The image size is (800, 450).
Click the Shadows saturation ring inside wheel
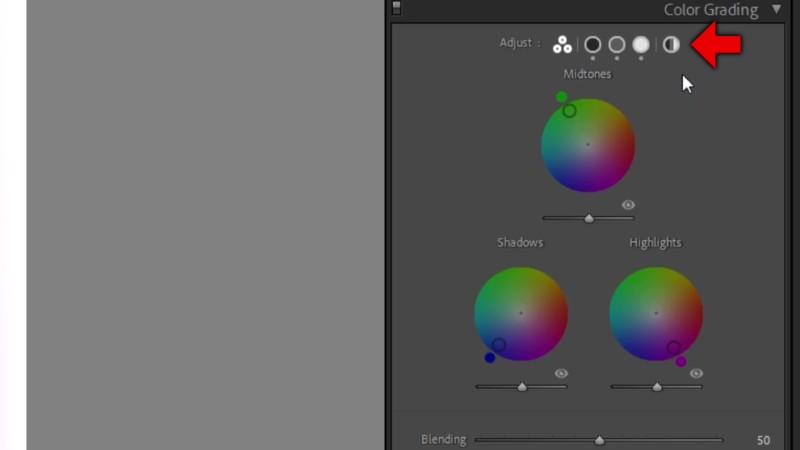[x=499, y=344]
